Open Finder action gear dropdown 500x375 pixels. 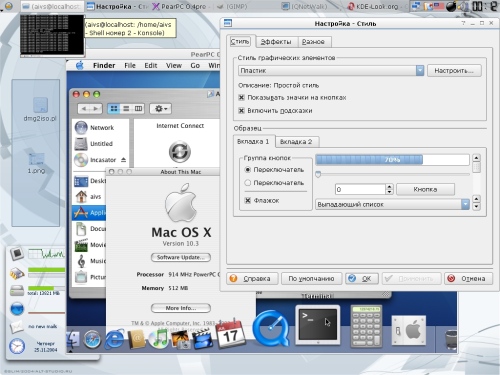point(160,109)
